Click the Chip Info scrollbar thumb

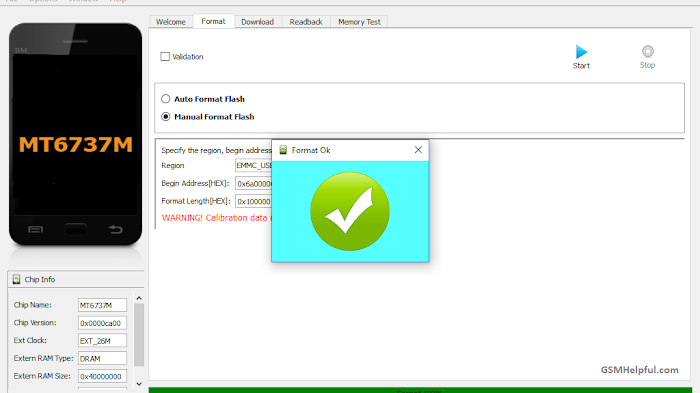point(139,335)
